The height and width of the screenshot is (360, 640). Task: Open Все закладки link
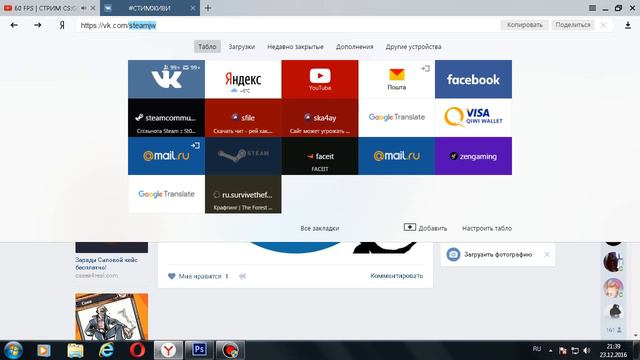click(x=320, y=228)
